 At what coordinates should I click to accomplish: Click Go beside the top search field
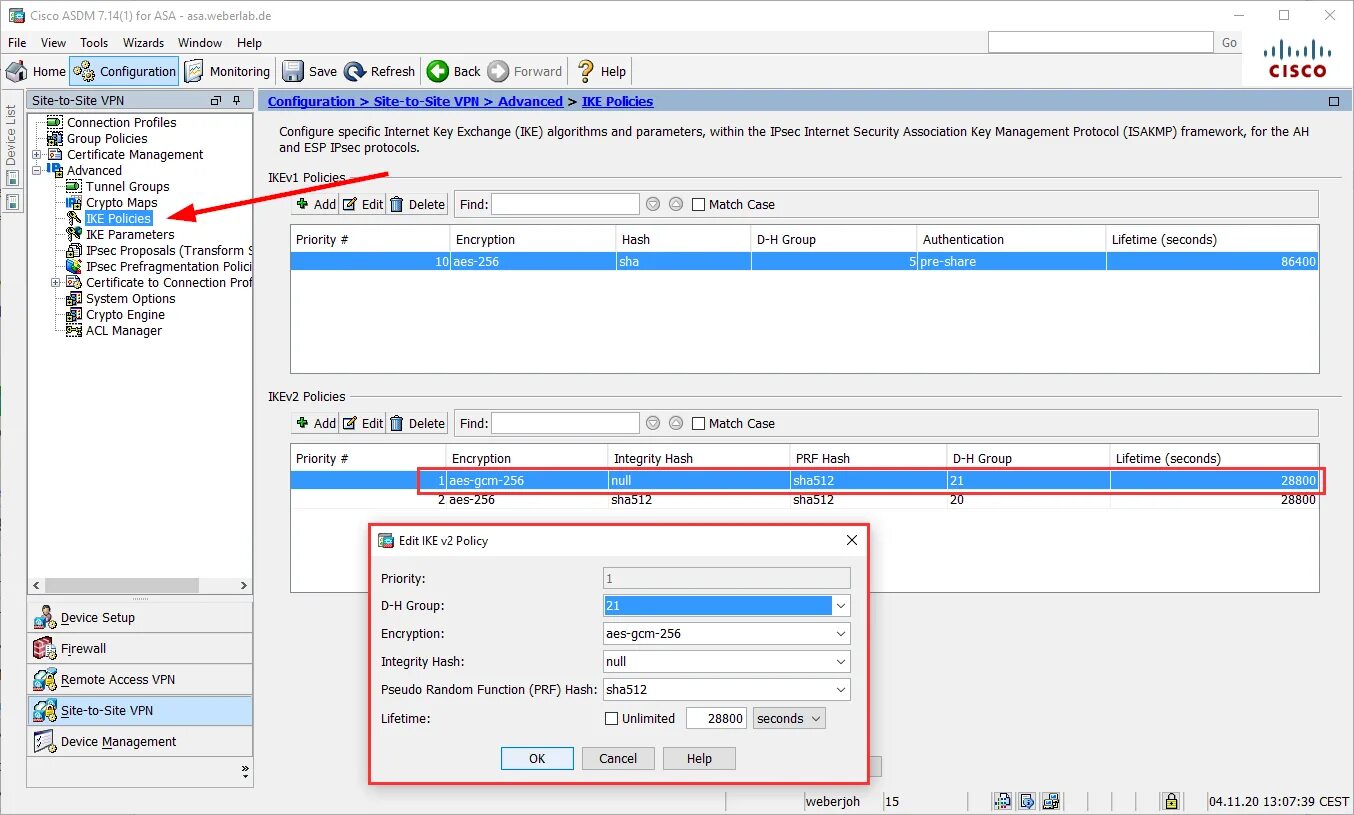pyautogui.click(x=1229, y=42)
